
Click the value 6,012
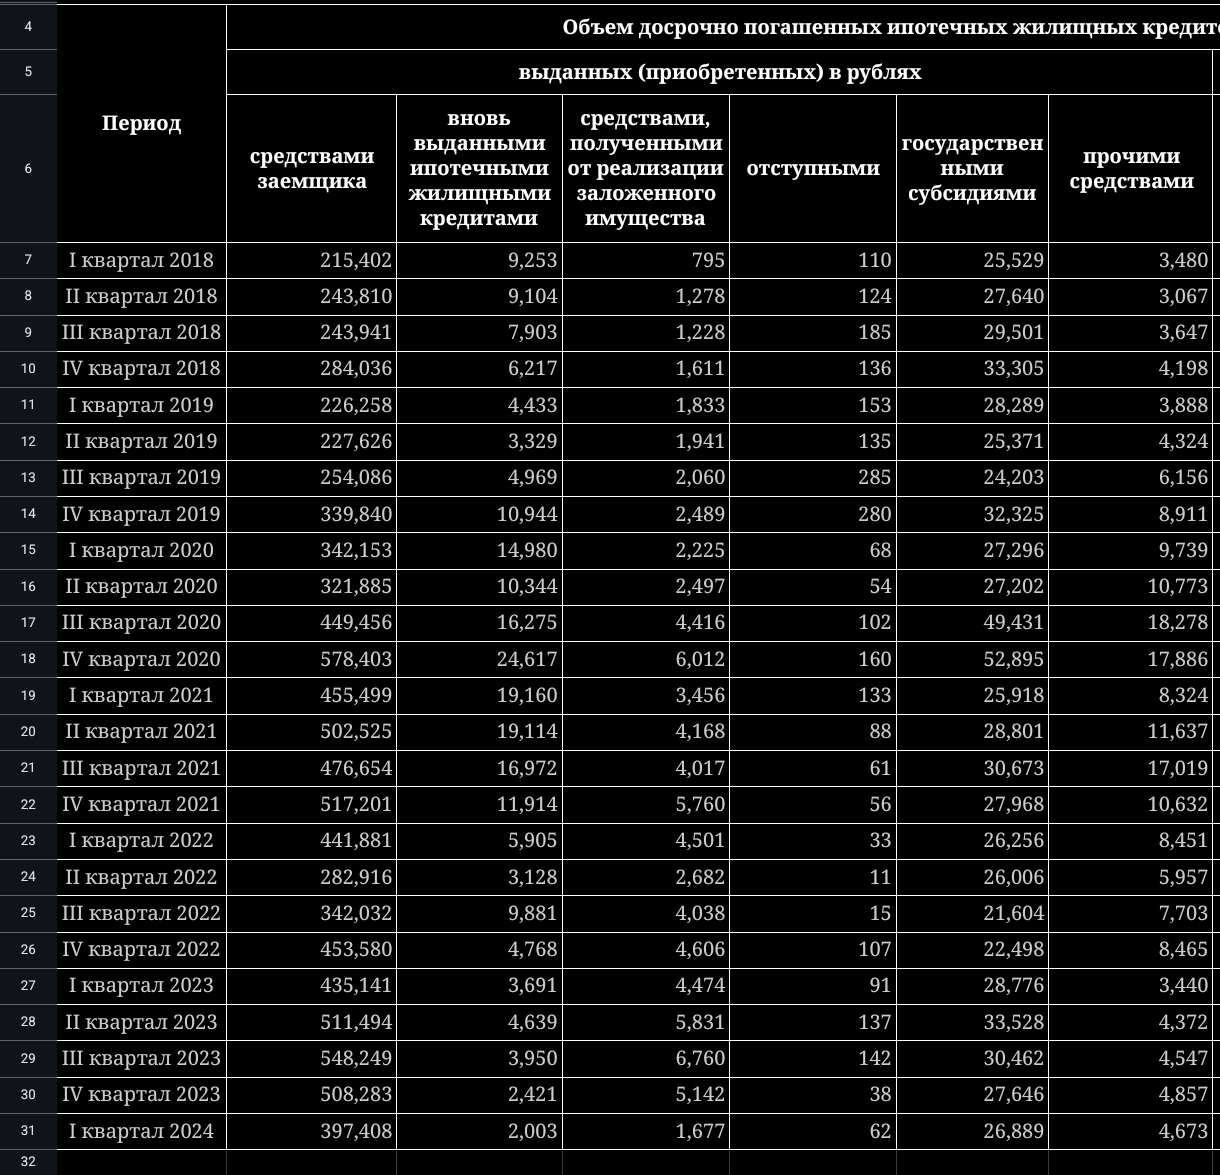tap(646, 659)
